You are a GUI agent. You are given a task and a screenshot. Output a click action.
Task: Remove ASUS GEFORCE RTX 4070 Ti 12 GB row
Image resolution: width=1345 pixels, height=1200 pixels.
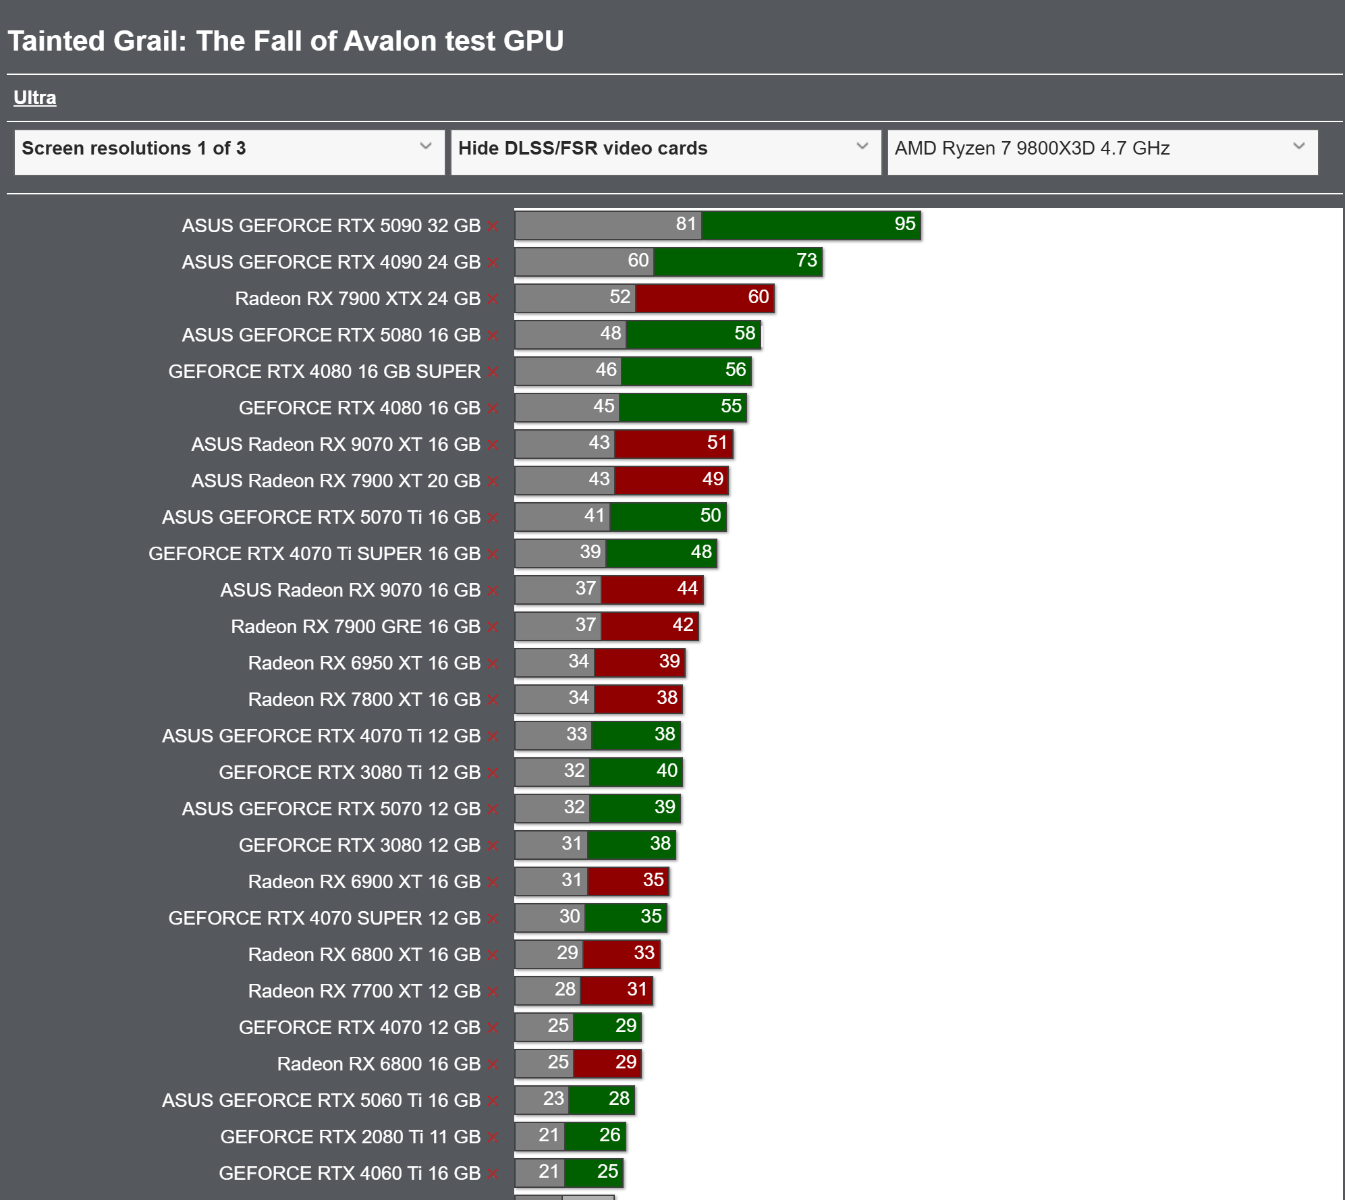coord(493,737)
